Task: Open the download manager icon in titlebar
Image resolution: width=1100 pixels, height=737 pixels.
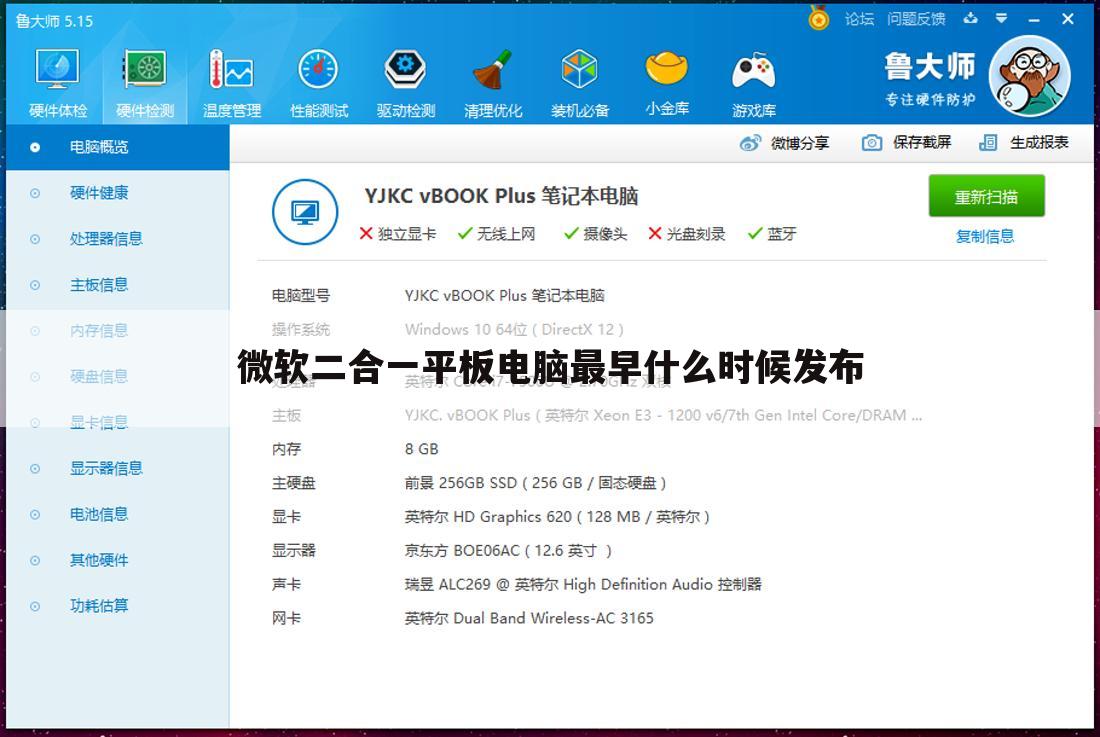Action: tap(969, 18)
